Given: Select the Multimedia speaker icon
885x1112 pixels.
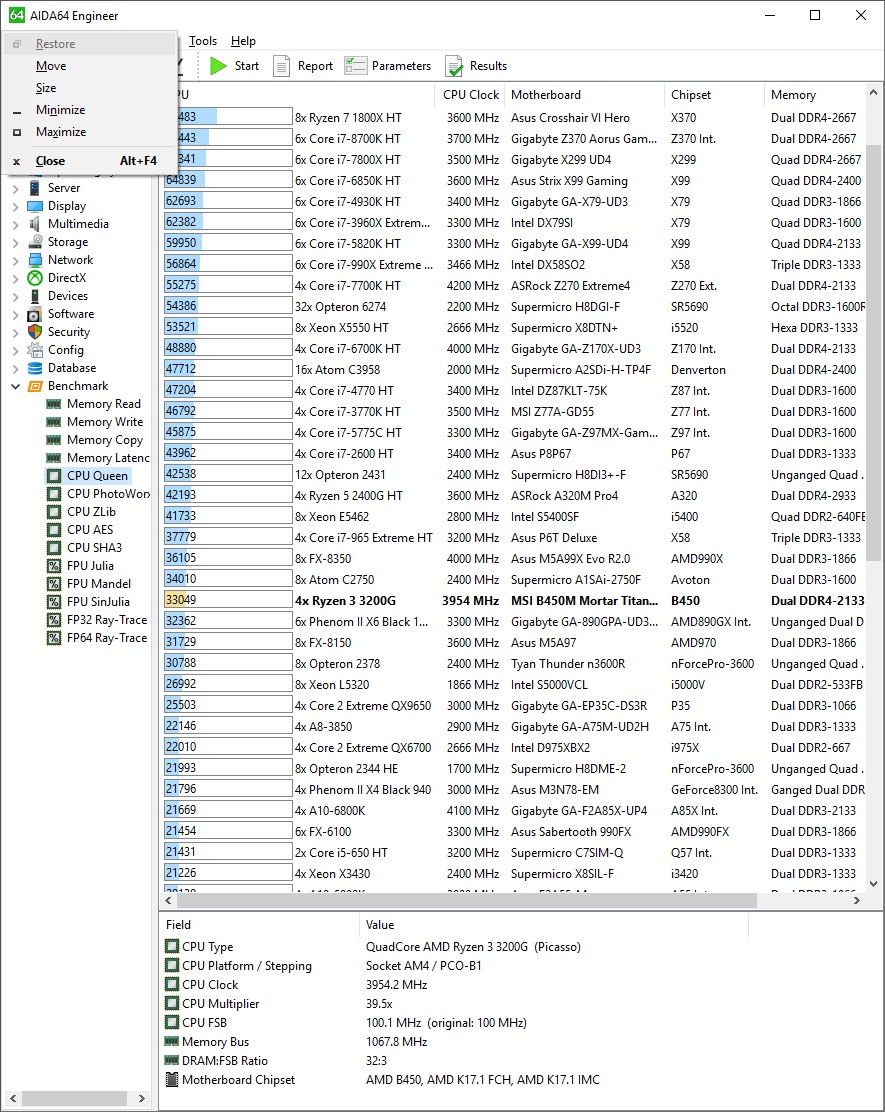Looking at the screenshot, I should (x=35, y=224).
